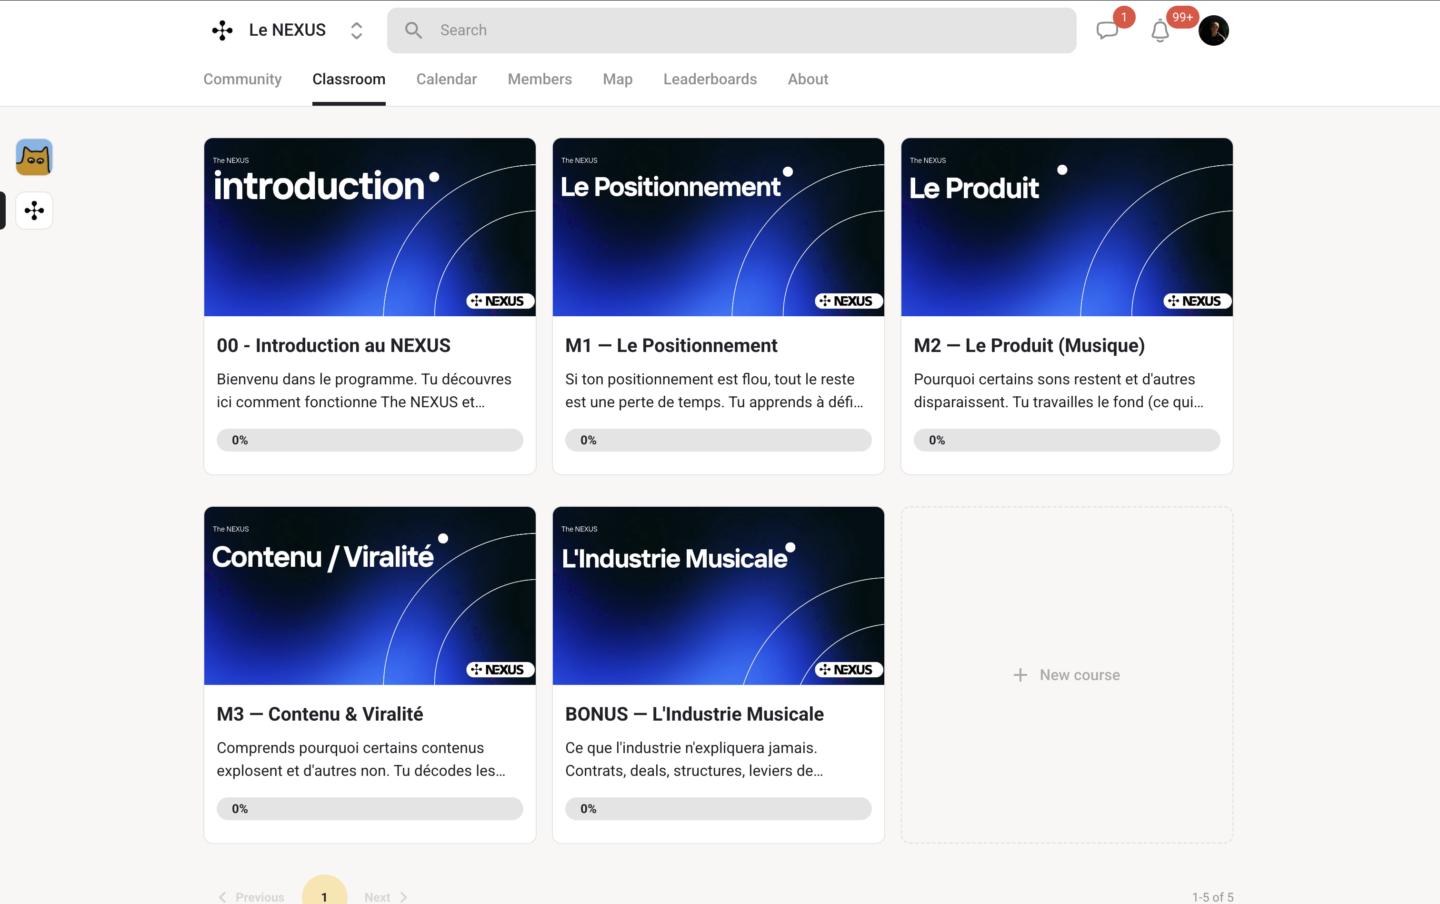Click description starting "Bienvenu dans le programme"
Image resolution: width=1440 pixels, height=904 pixels.
click(364, 390)
